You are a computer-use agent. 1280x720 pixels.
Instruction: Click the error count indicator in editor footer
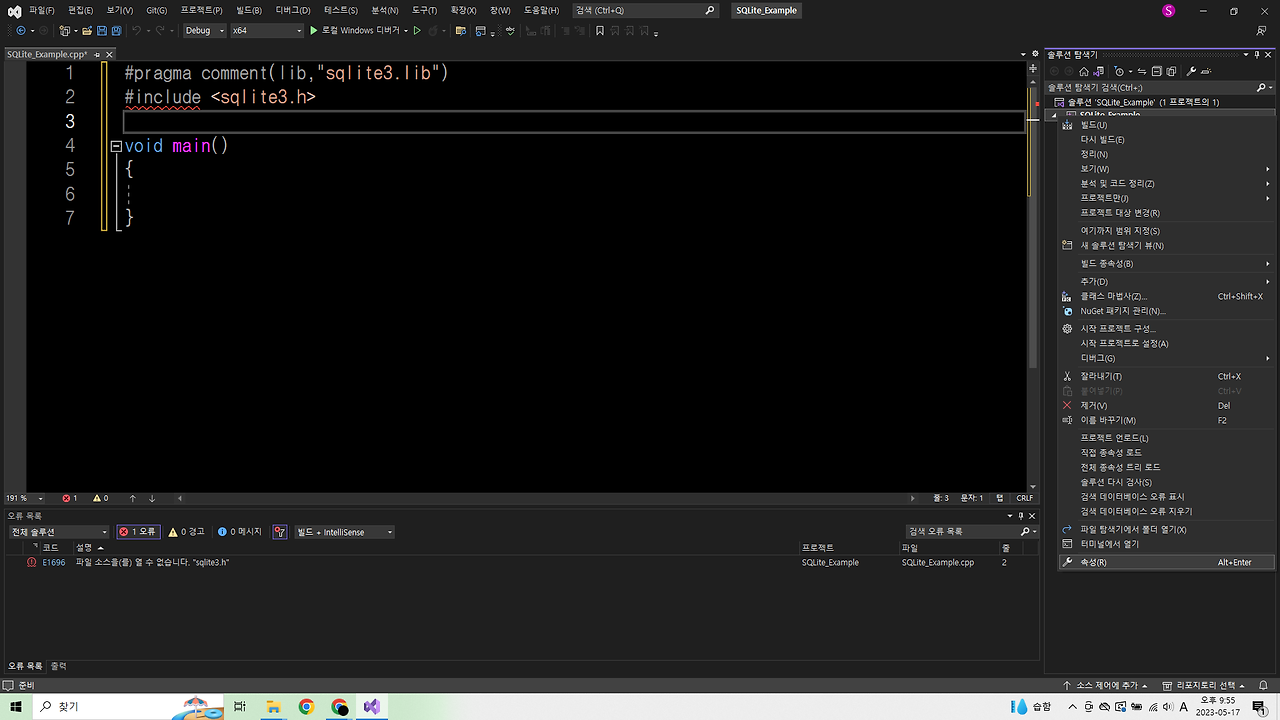70,498
